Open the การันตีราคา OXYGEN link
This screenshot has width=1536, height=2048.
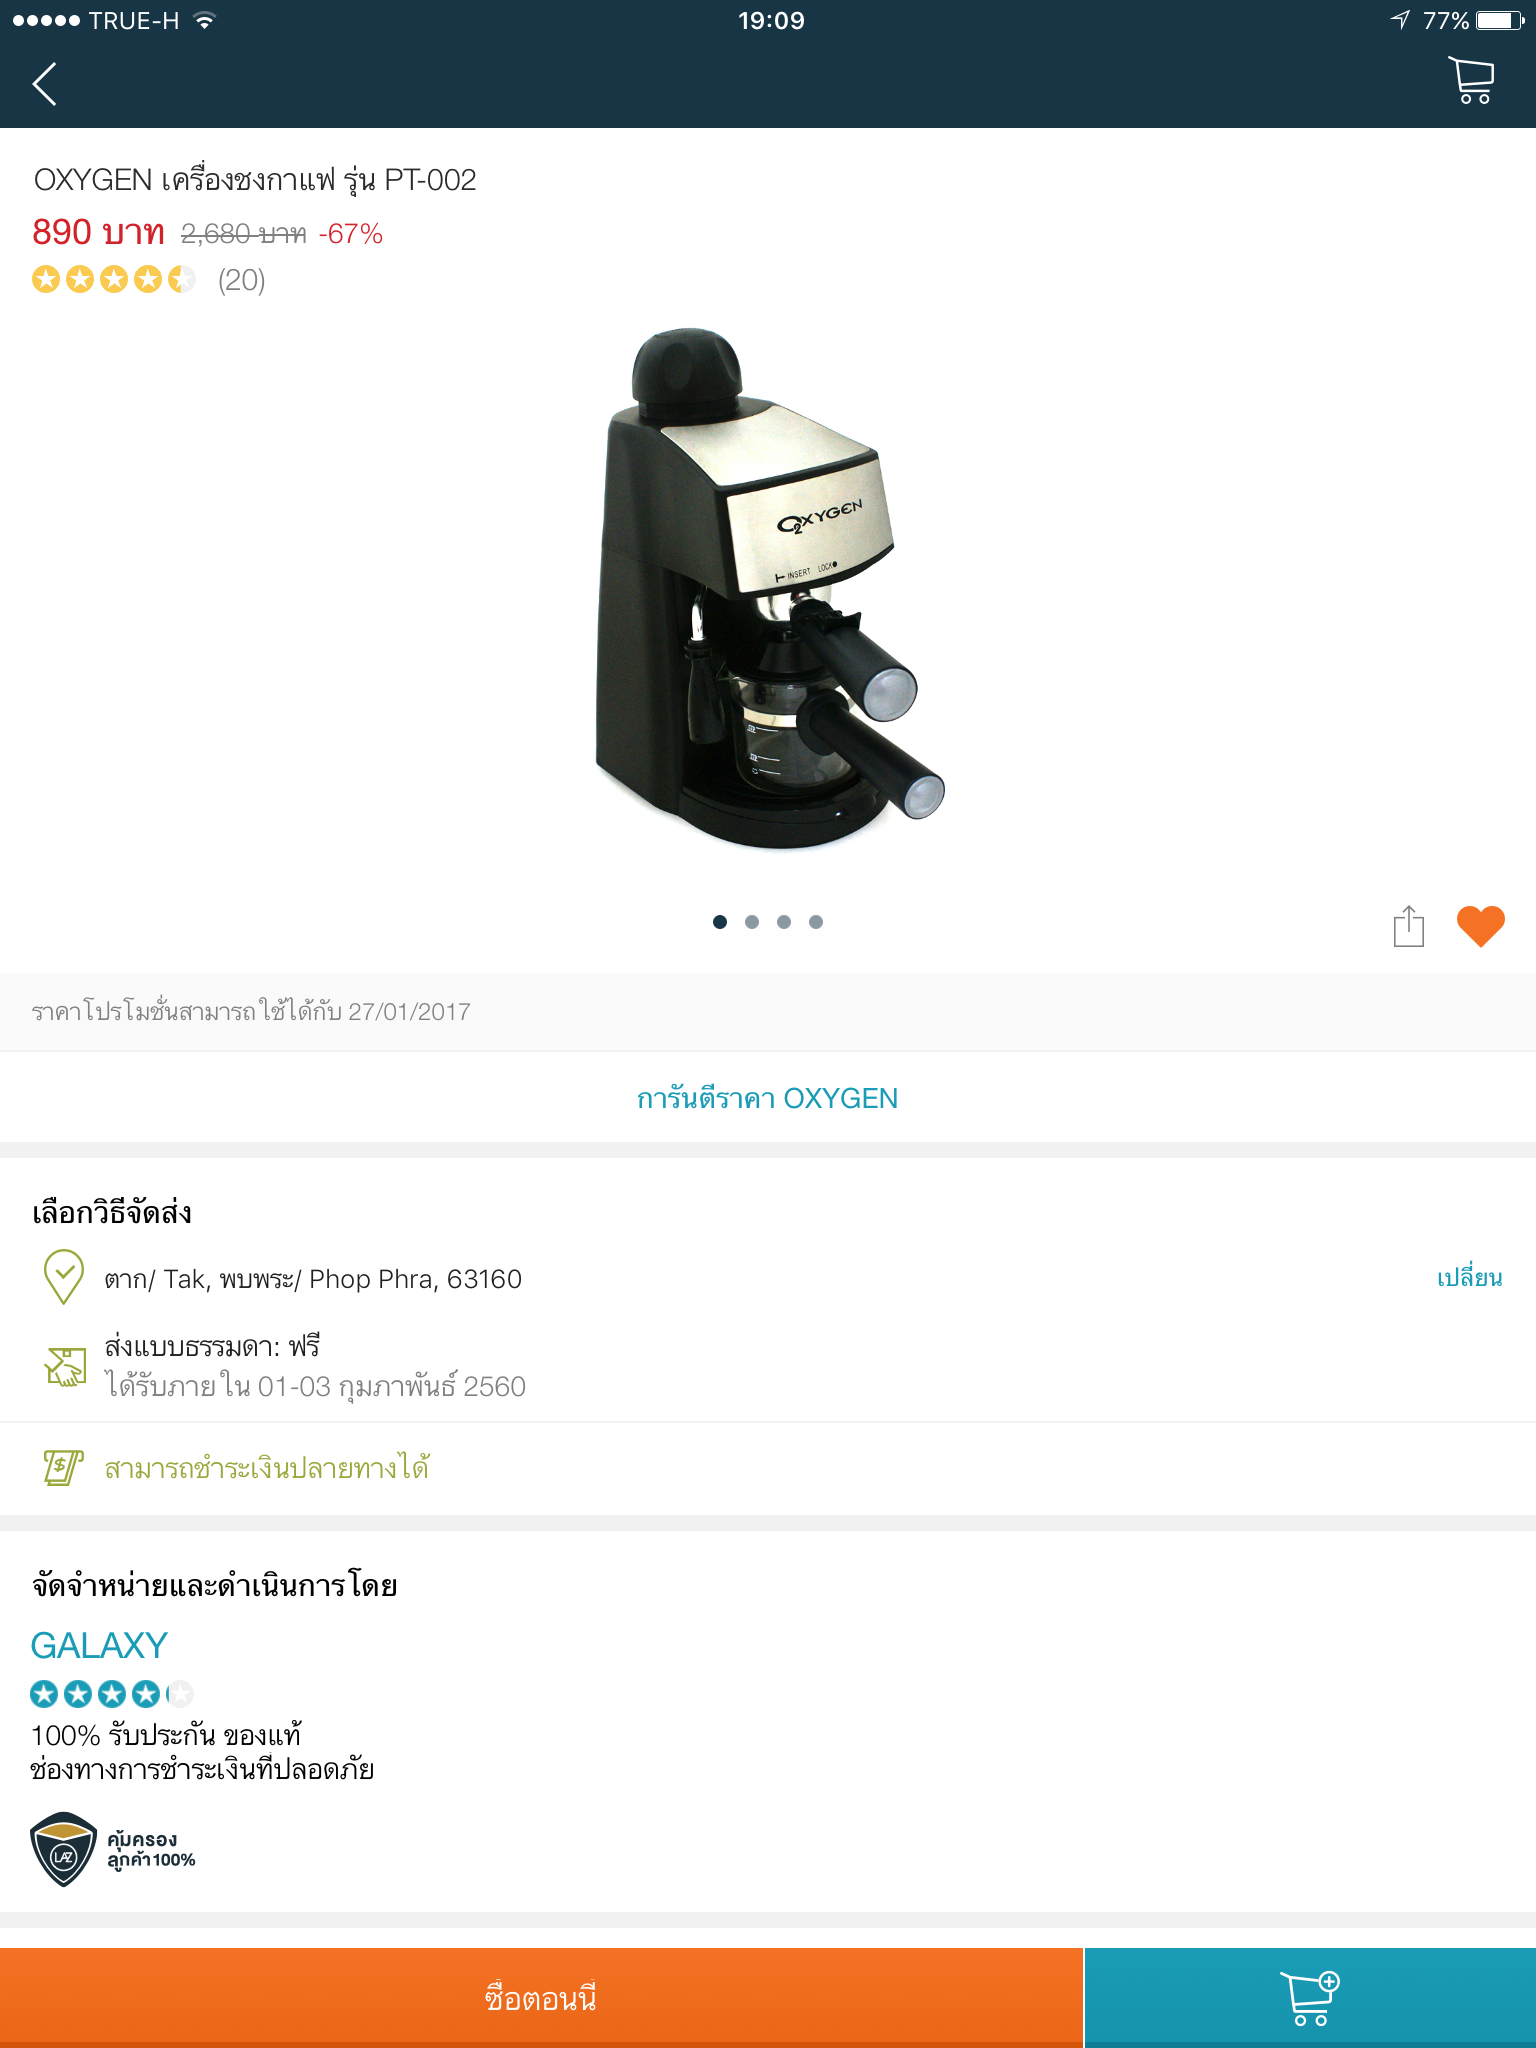click(x=768, y=1098)
